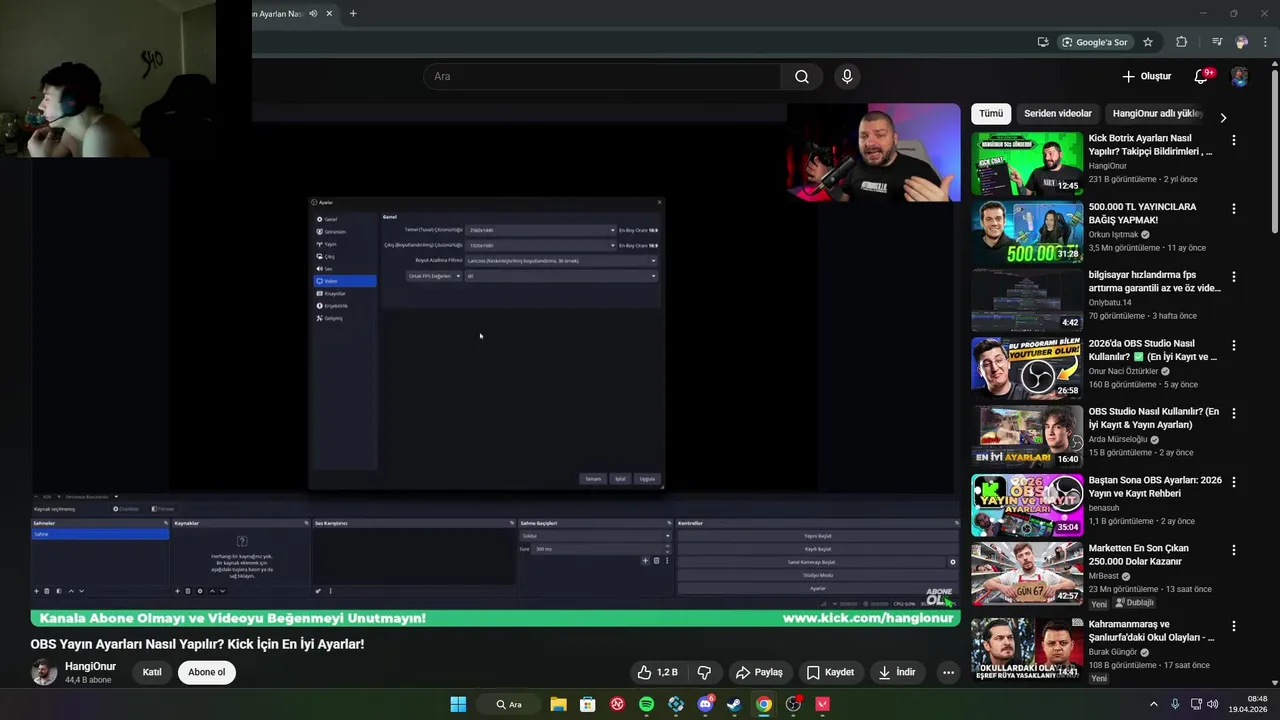Switch to Chrome taskbar icon
Image resolution: width=1280 pixels, height=720 pixels.
(x=764, y=704)
